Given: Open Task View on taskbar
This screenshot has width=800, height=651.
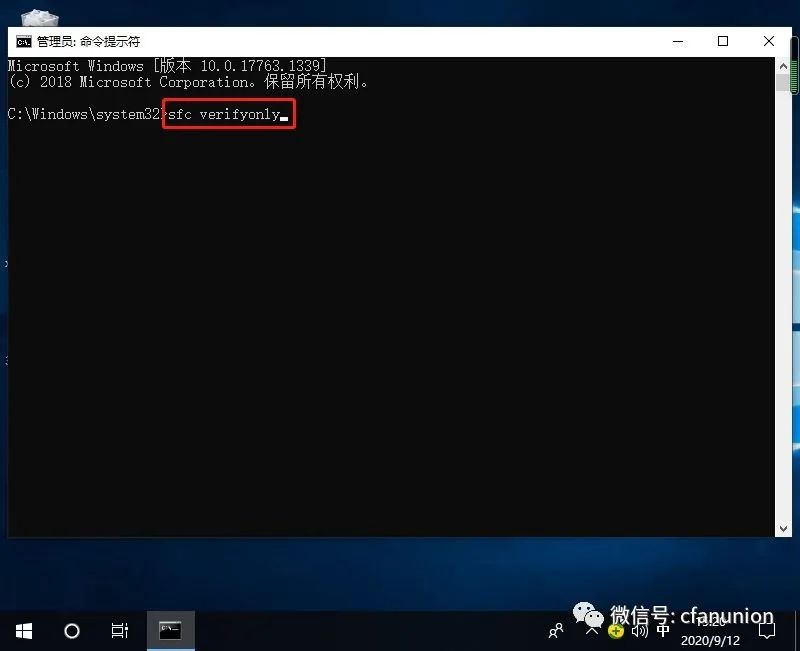Looking at the screenshot, I should (120, 631).
